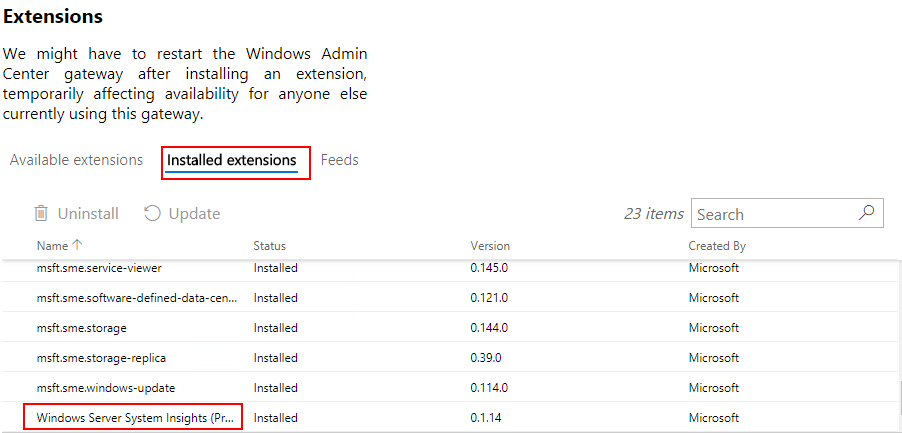Screen dimensions: 902x433
Task: Switch to Available extensions tab
Action: point(76,160)
